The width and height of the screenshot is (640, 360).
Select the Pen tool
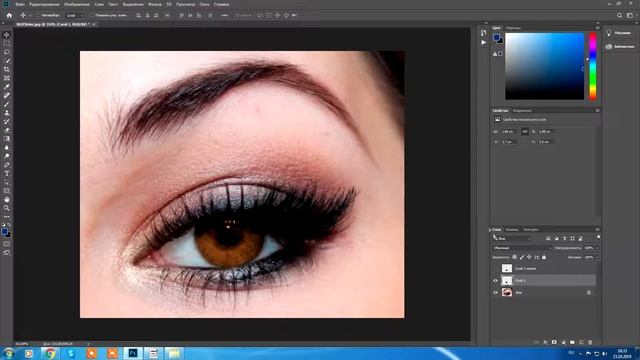pos(7,165)
